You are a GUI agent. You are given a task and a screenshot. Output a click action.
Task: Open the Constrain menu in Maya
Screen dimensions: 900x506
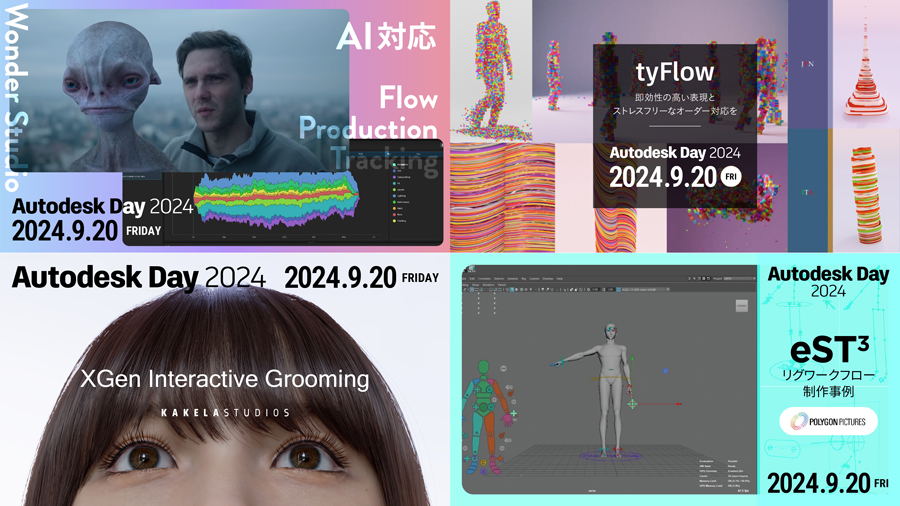coord(484,279)
